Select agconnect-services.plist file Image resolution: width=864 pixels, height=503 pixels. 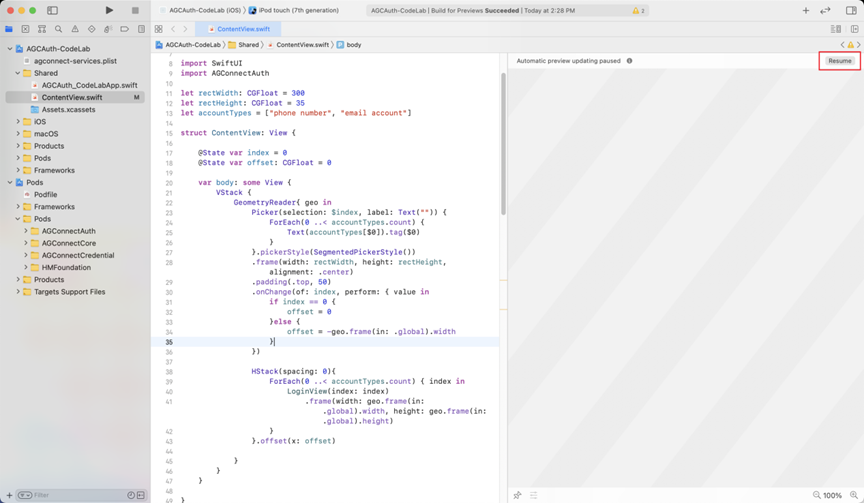point(75,61)
